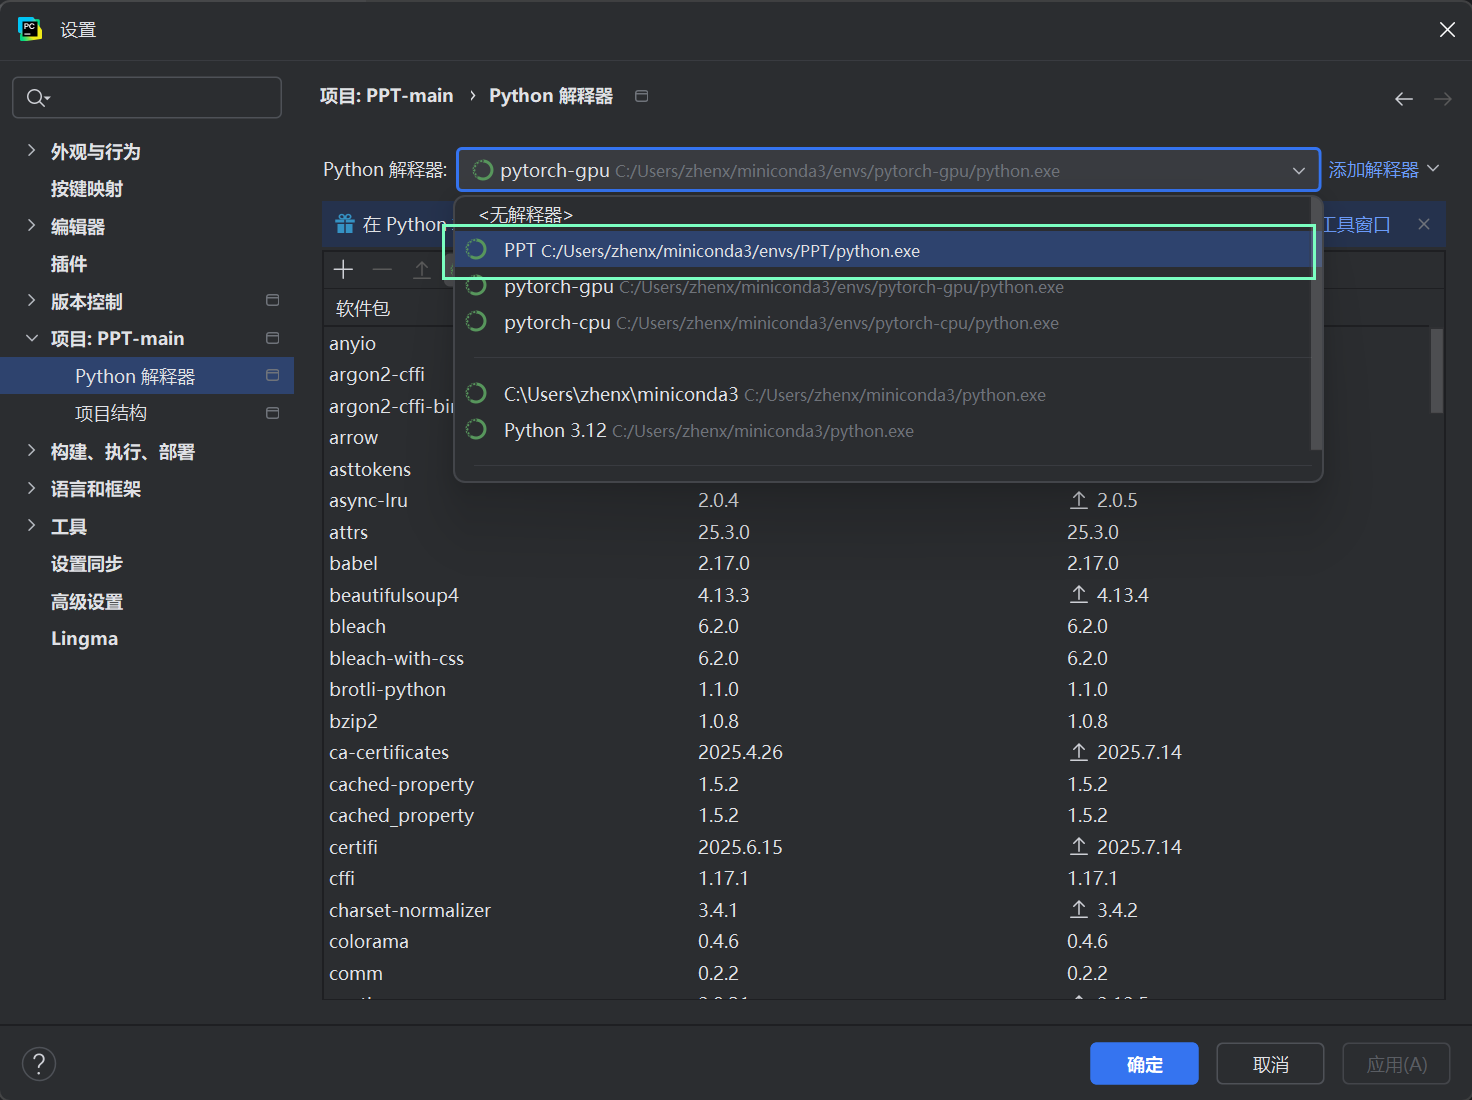Click the settings search field
The width and height of the screenshot is (1472, 1100).
pyautogui.click(x=147, y=98)
